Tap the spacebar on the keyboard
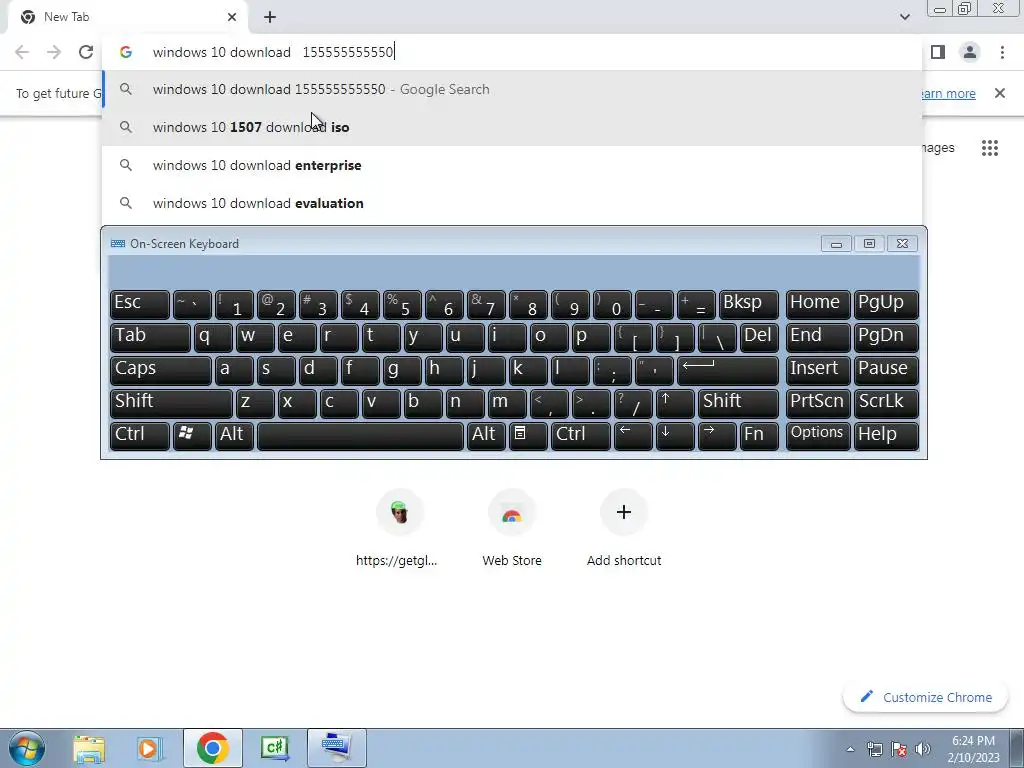 pyautogui.click(x=360, y=436)
